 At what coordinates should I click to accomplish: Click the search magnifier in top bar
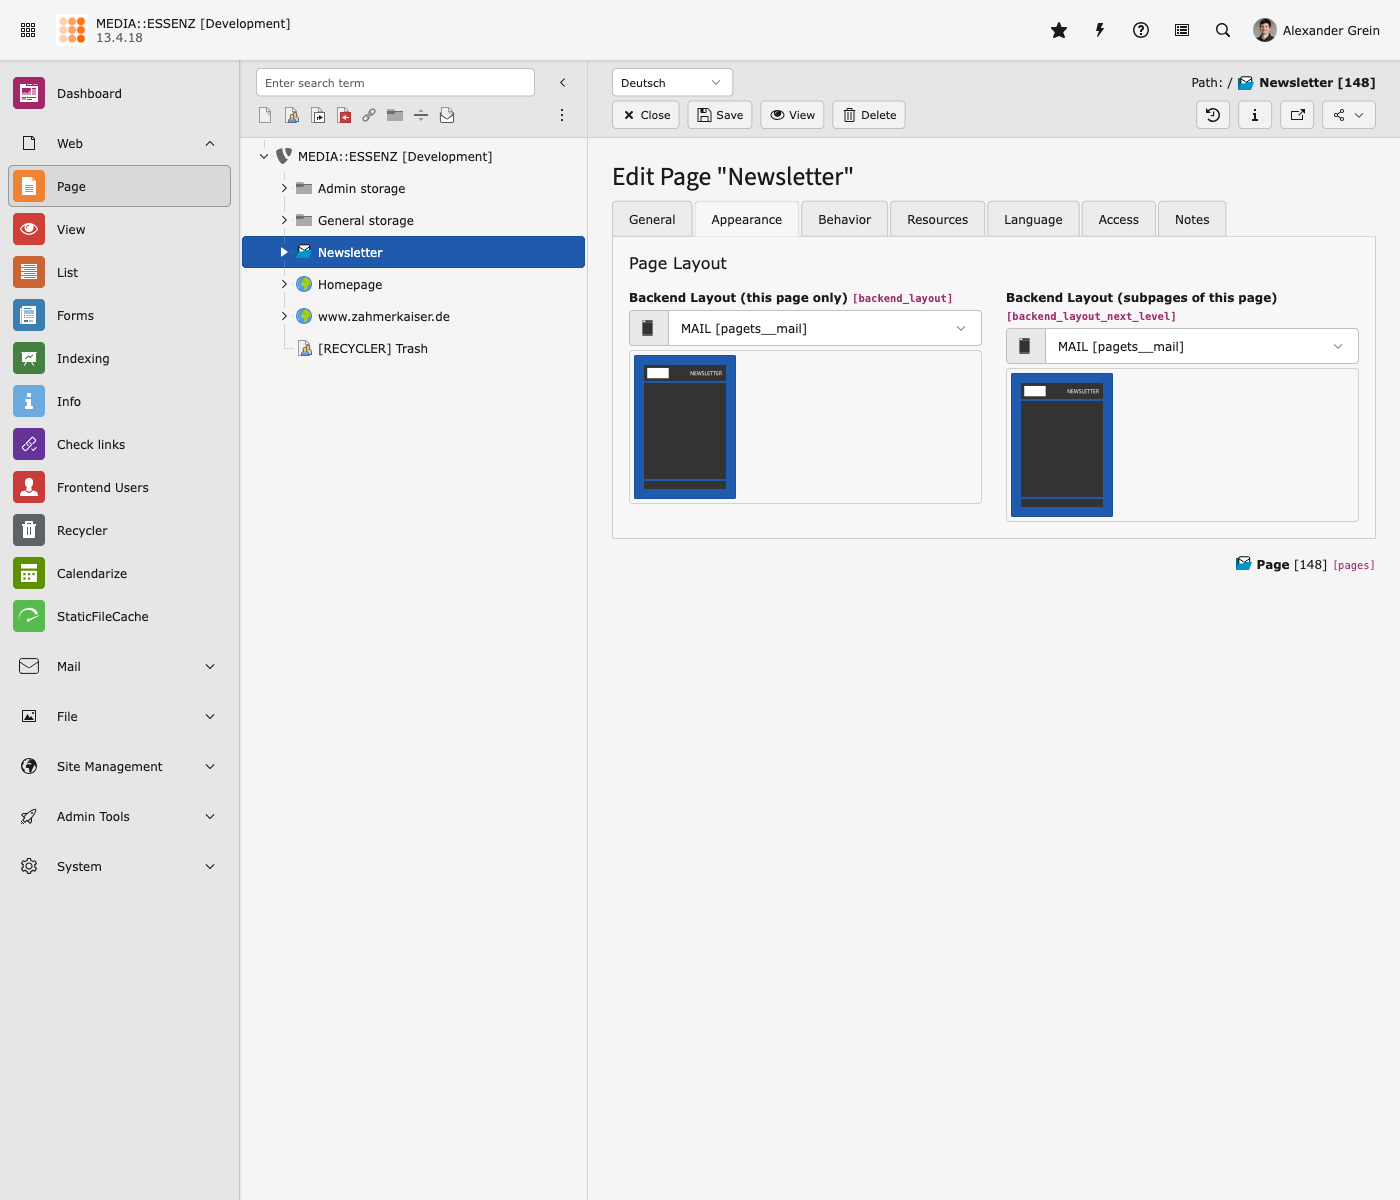point(1223,30)
